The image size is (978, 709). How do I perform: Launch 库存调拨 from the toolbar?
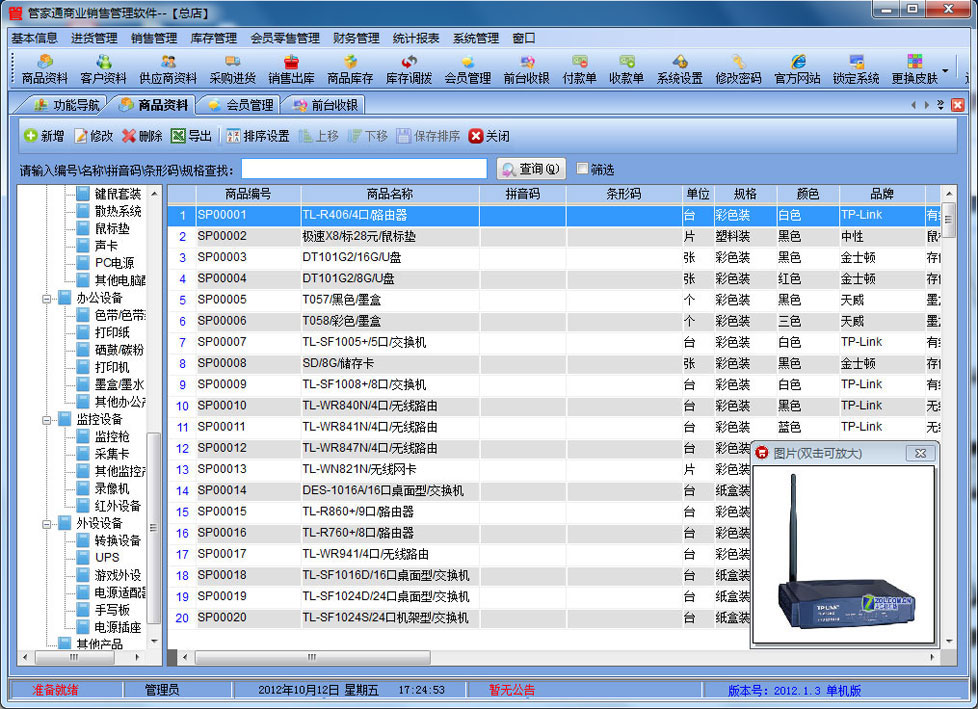[409, 69]
